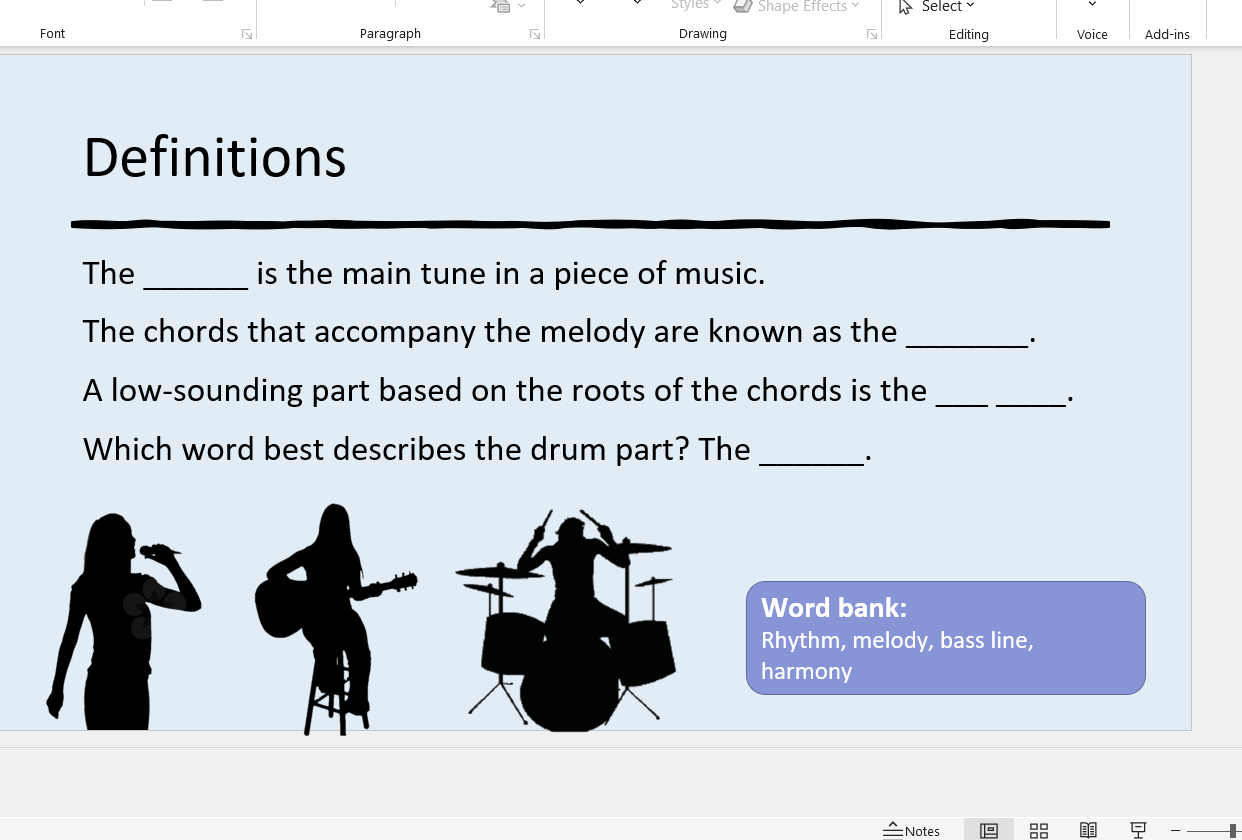This screenshot has height=840, width=1242.
Task: Open the Paragraph dialog launcher
Action: (535, 34)
